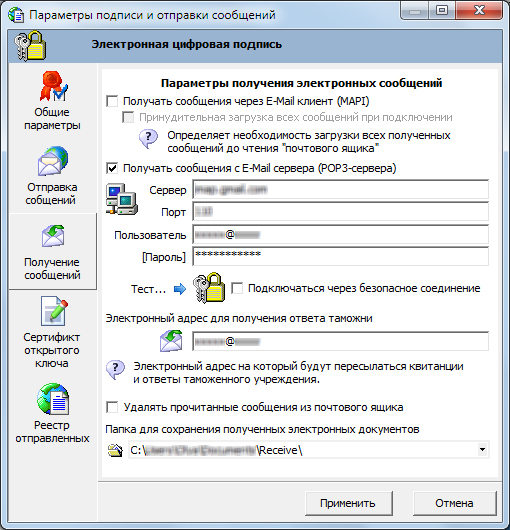This screenshot has height=530, width=510.
Task: Click the blue arrow next to Тест
Action: pyautogui.click(x=180, y=289)
